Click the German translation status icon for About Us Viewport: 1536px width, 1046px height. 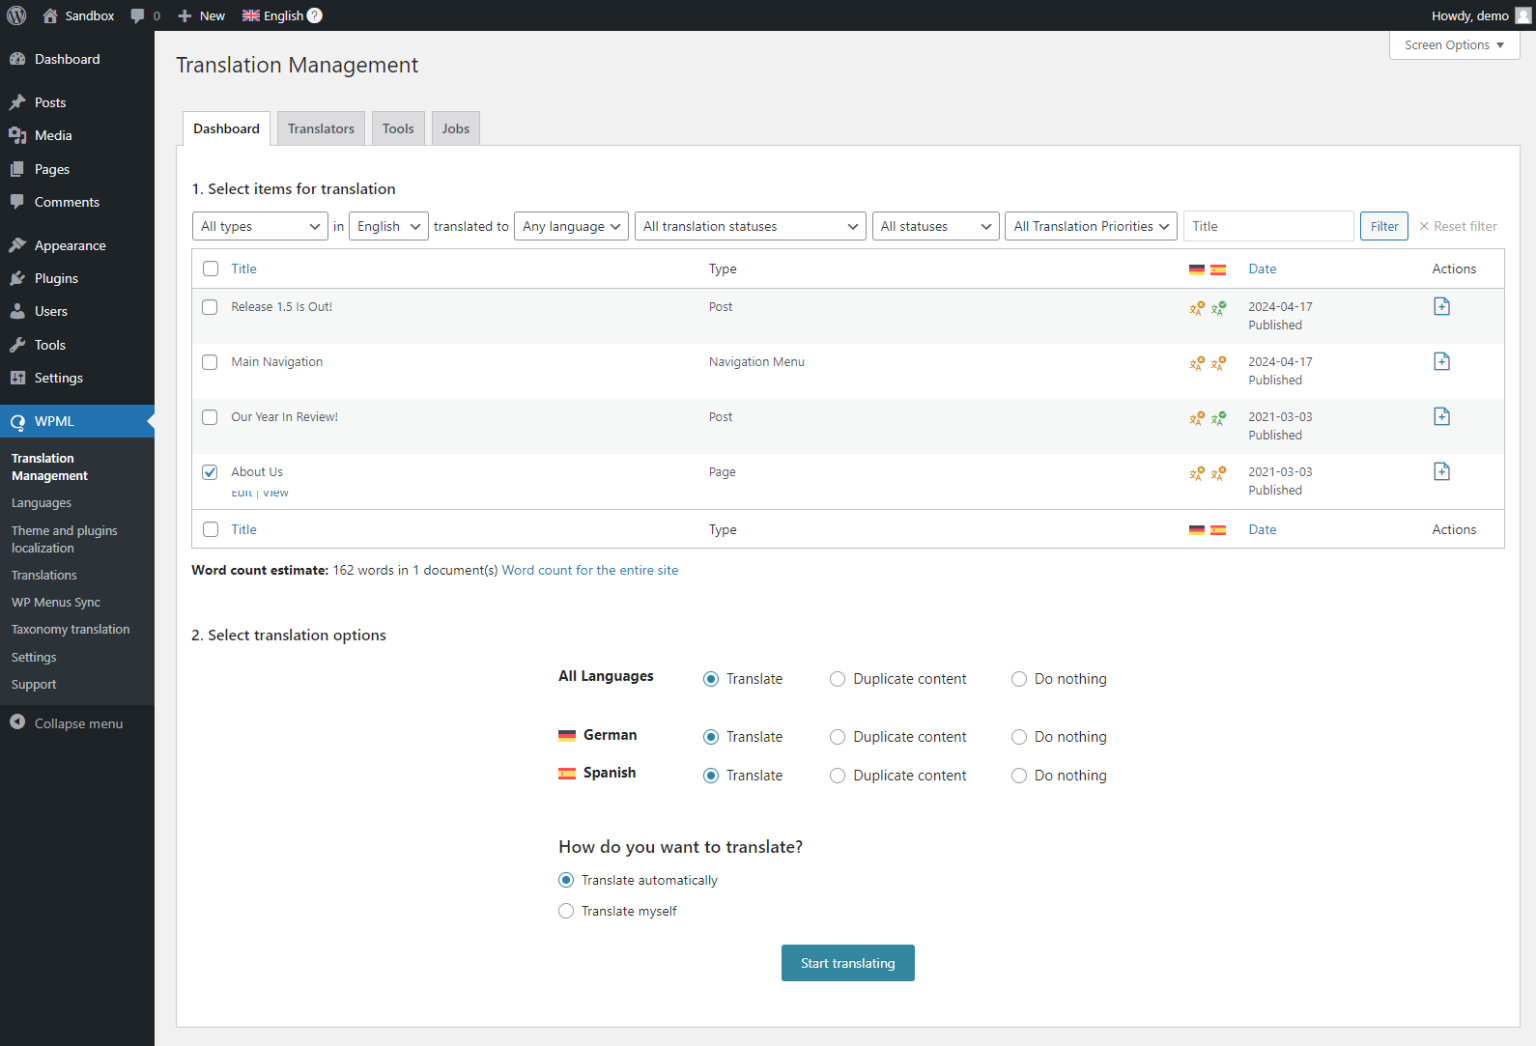click(x=1196, y=473)
